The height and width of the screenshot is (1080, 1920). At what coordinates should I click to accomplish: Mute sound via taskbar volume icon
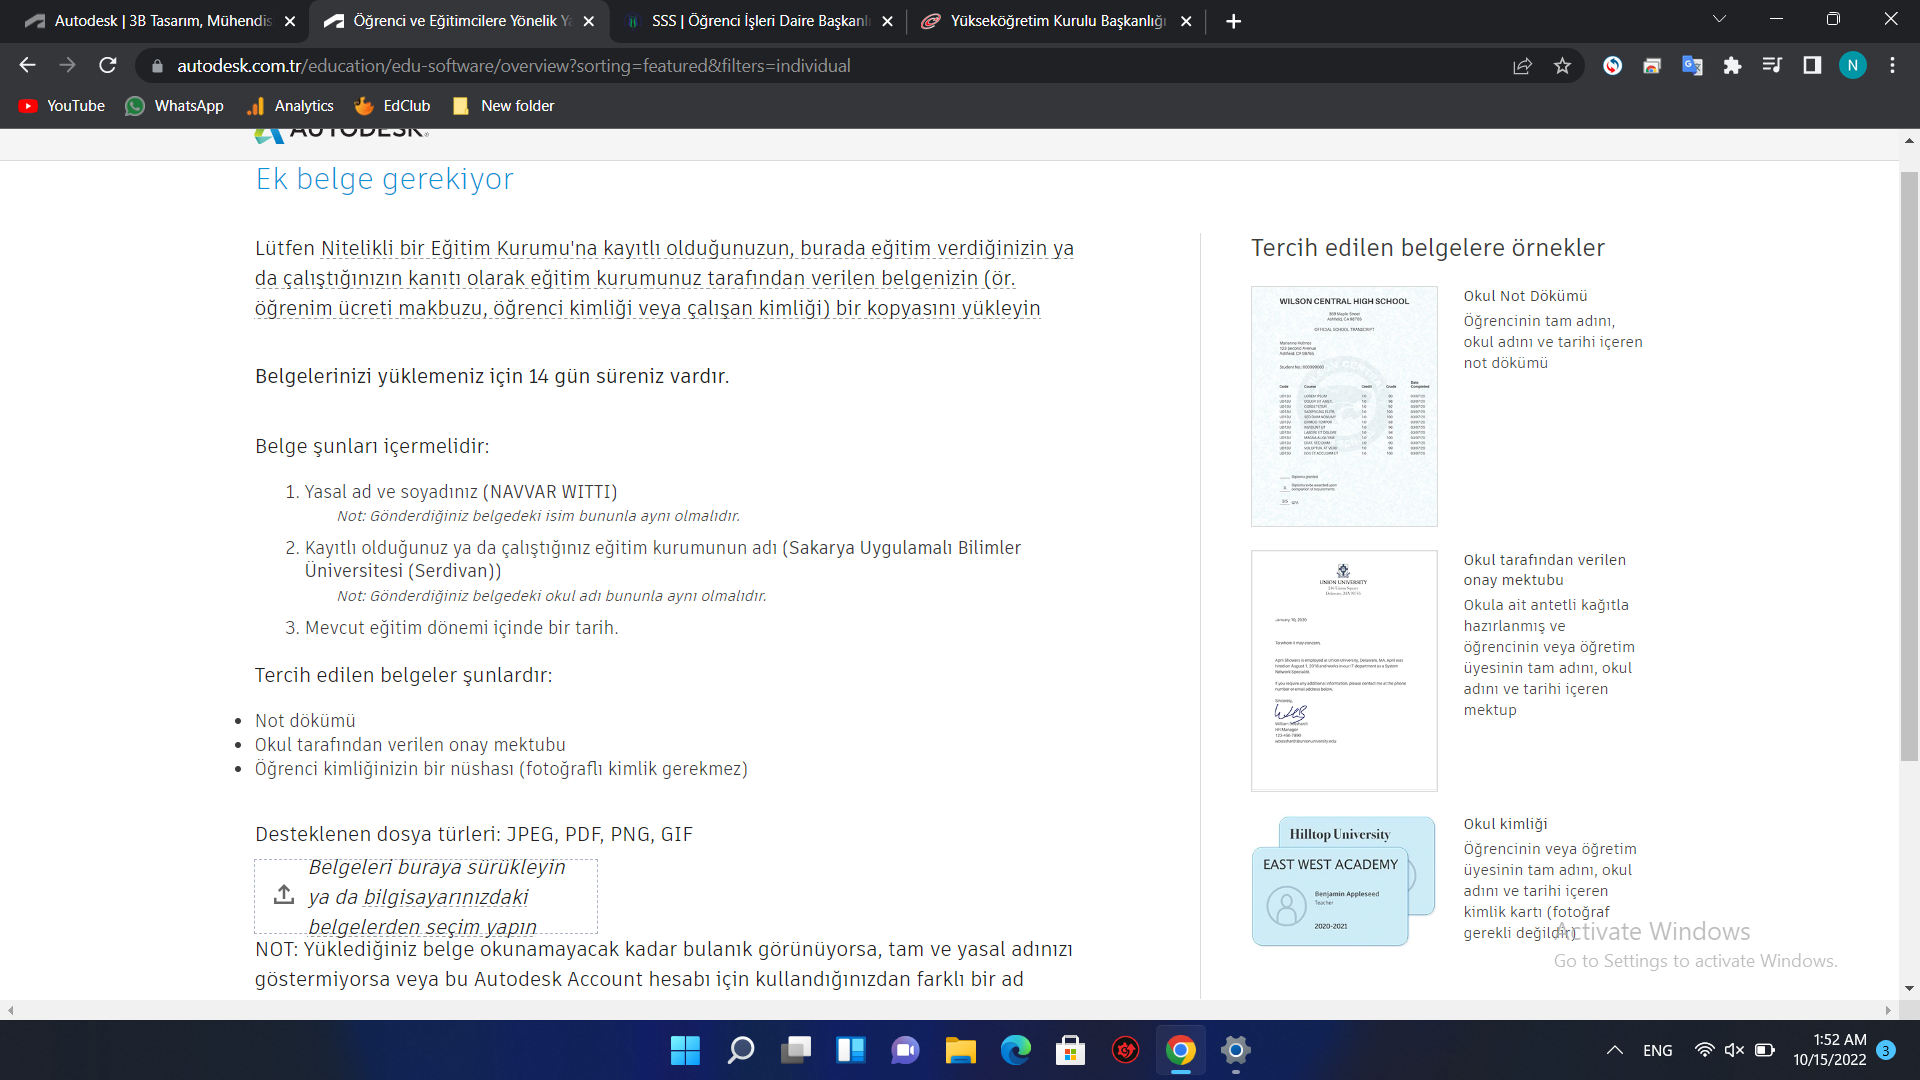coord(1734,1050)
